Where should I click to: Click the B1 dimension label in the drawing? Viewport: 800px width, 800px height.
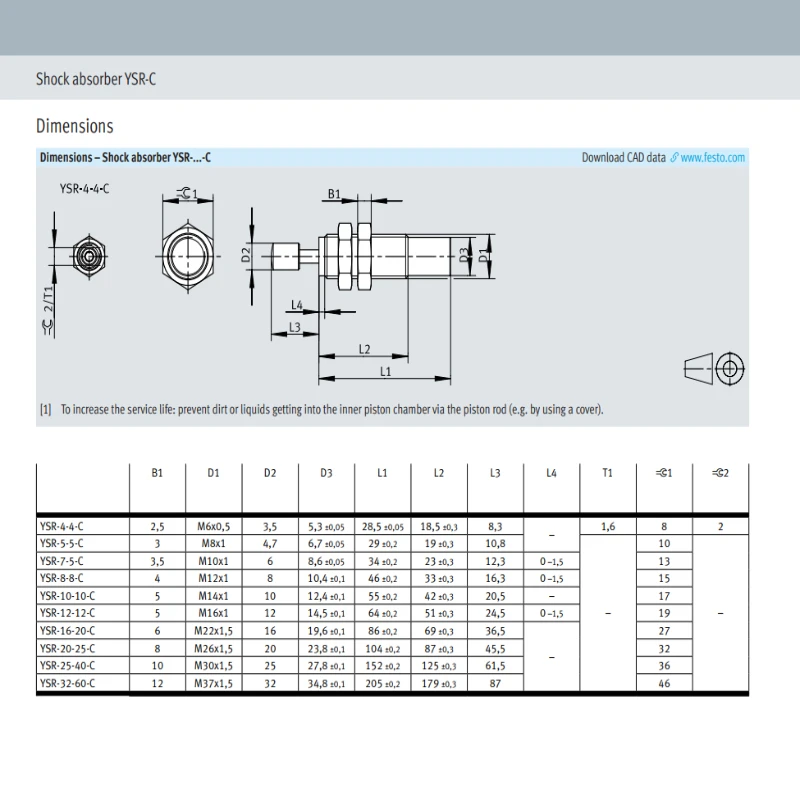[x=334, y=194]
